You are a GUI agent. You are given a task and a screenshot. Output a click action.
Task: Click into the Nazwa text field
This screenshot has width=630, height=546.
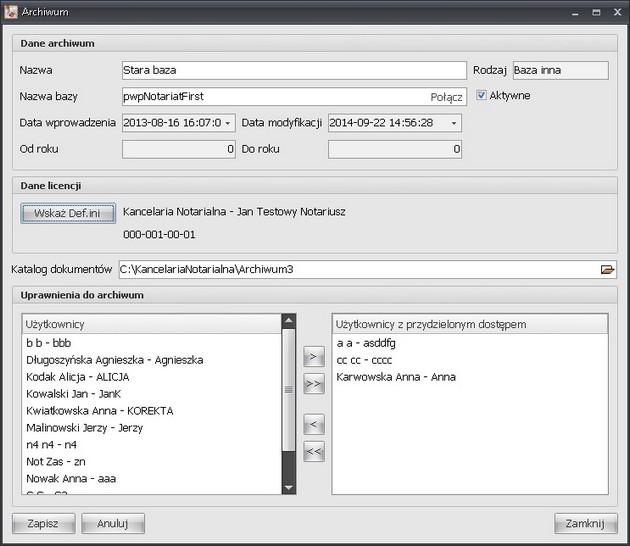pyautogui.click(x=293, y=71)
